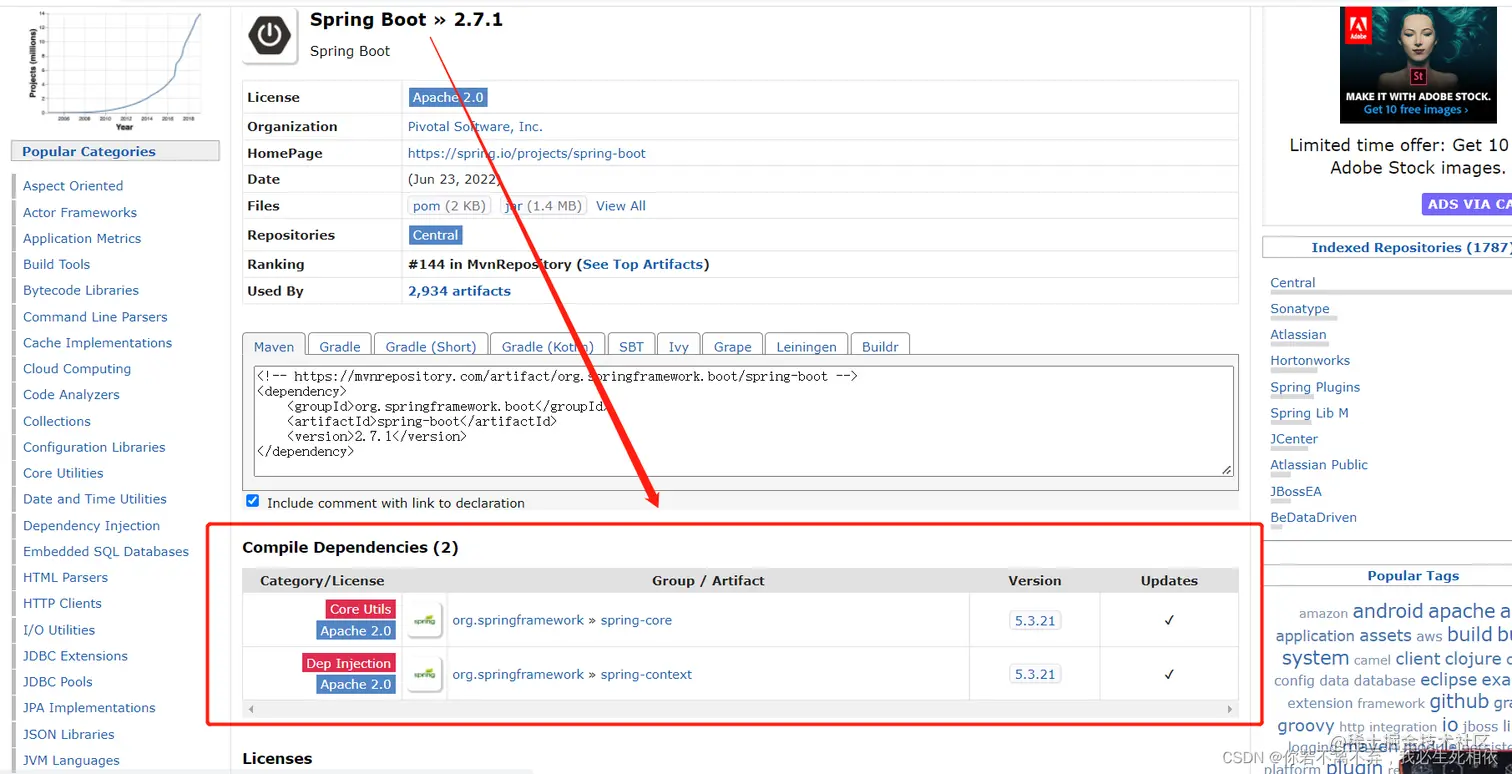Click the Apache 2.0 badge in License row
Viewport: 1512px width, 774px height.
click(447, 97)
